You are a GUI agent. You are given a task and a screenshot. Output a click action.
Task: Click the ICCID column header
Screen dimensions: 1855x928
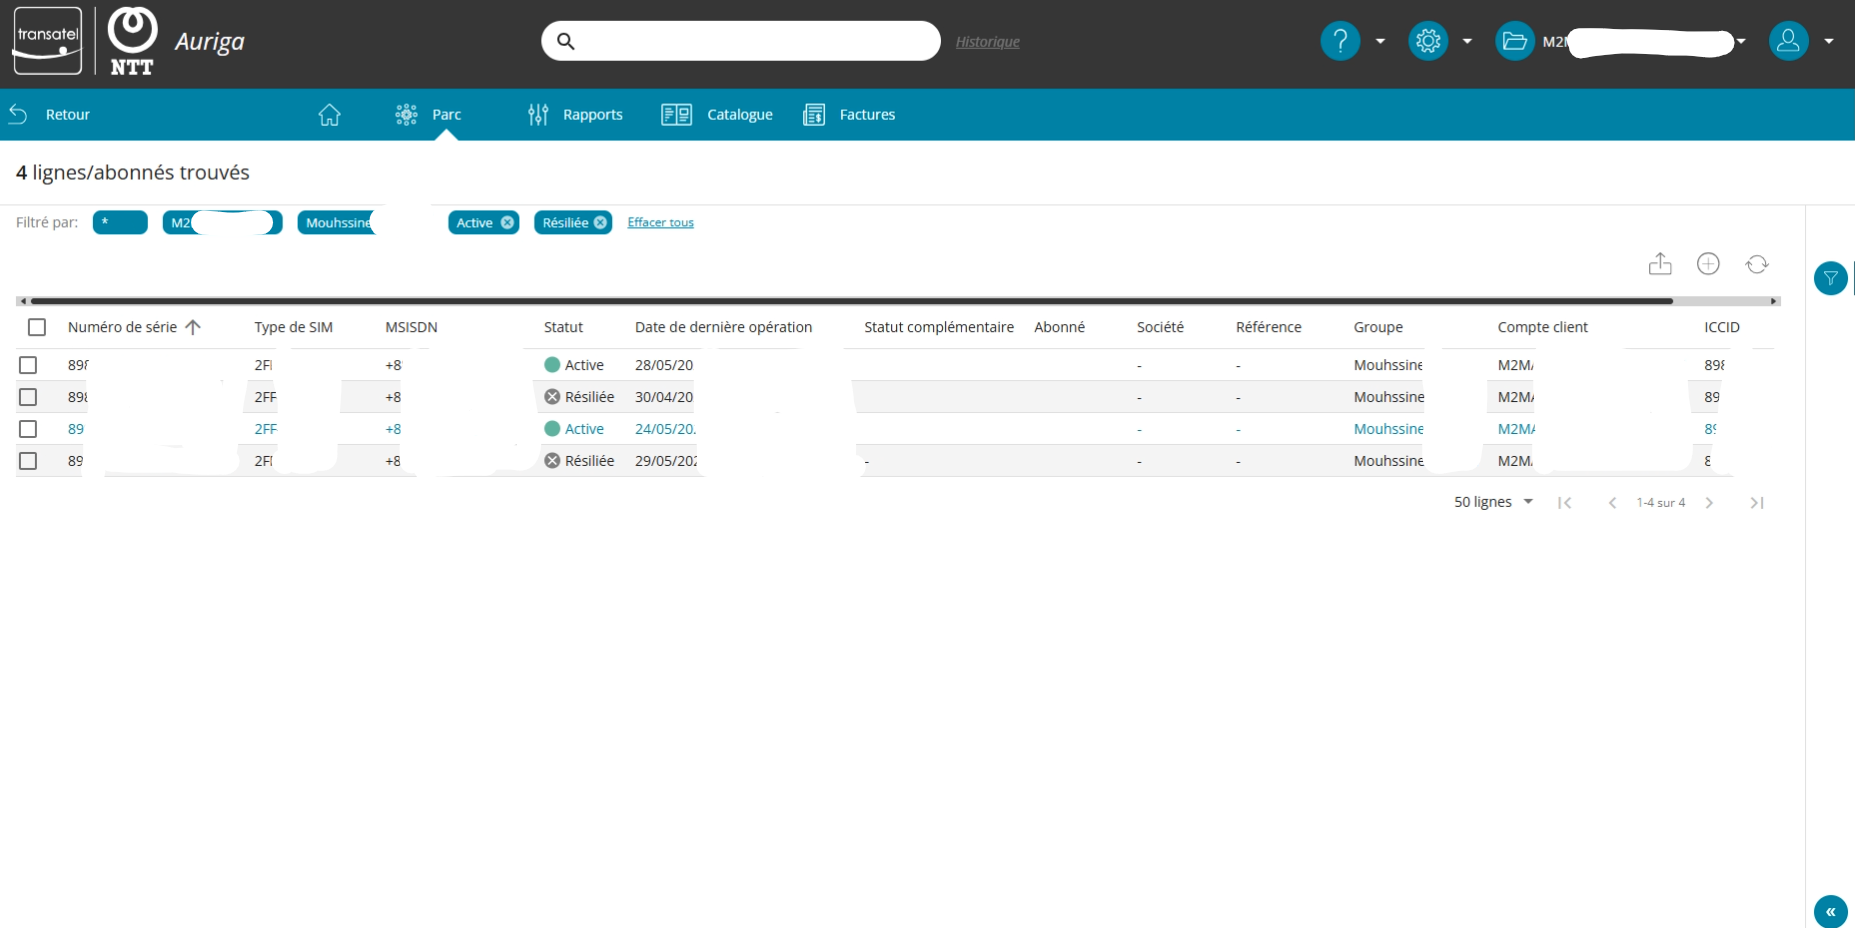pyautogui.click(x=1722, y=327)
